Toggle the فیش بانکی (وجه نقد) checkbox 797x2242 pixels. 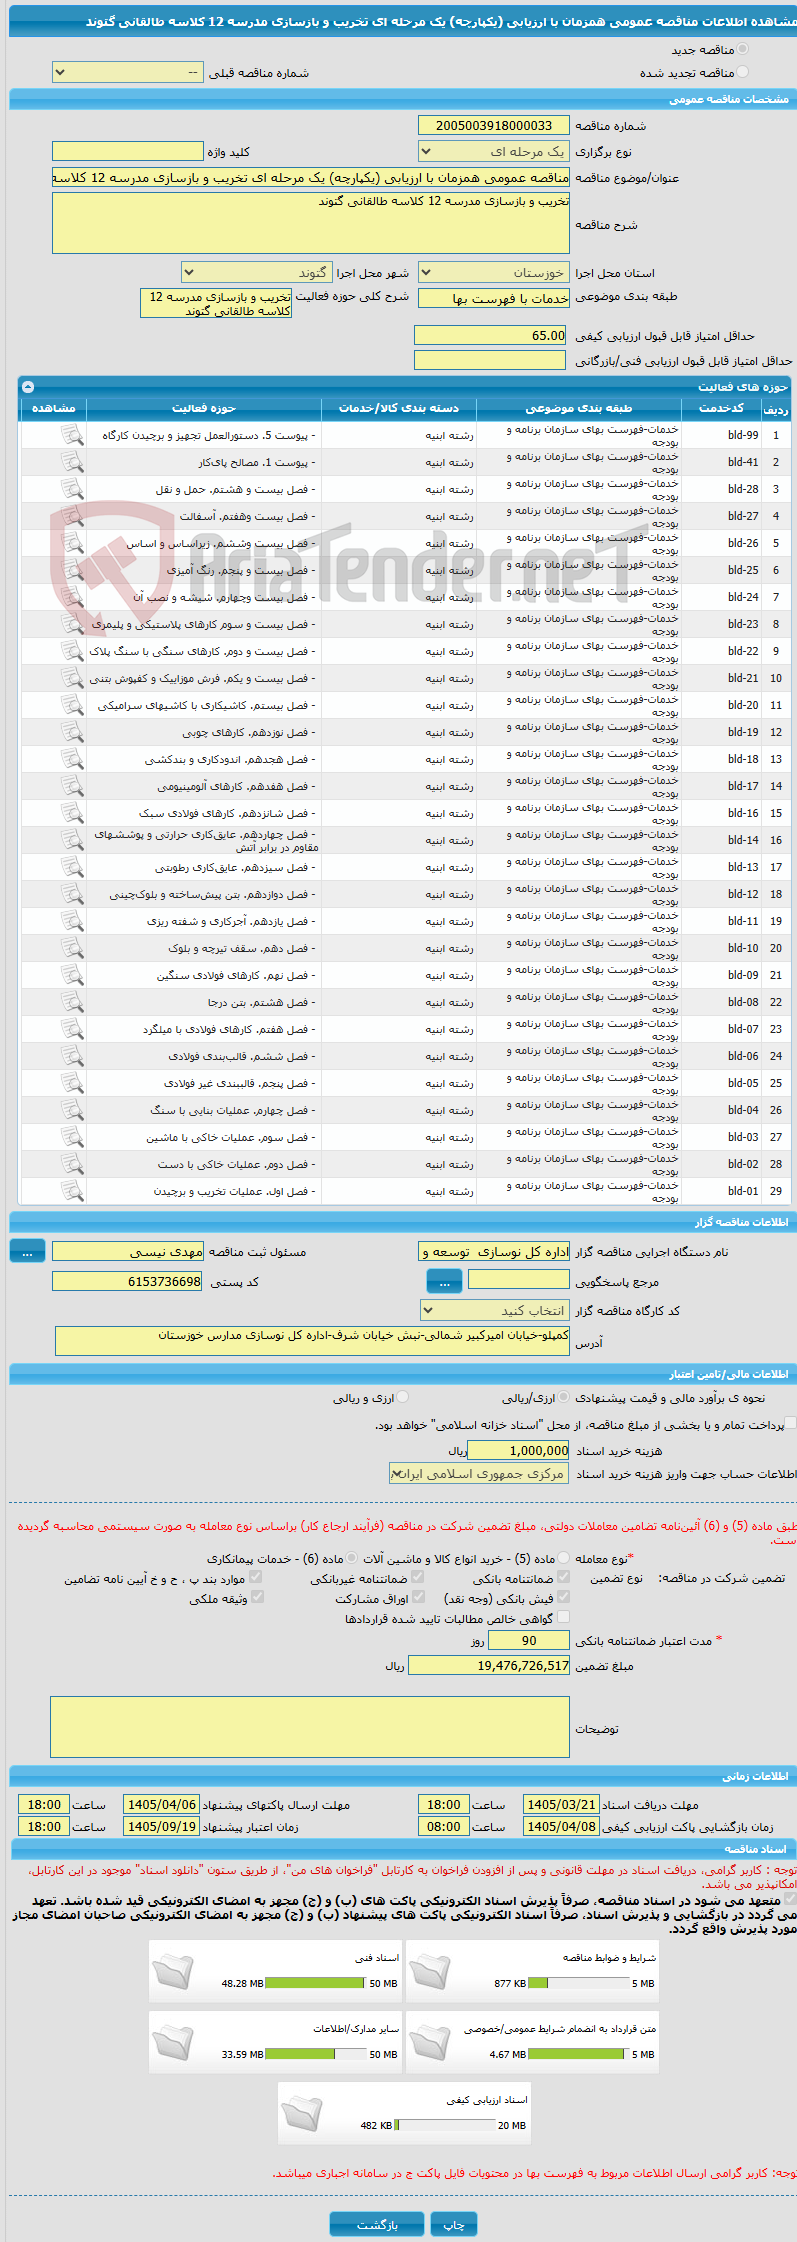(564, 1597)
